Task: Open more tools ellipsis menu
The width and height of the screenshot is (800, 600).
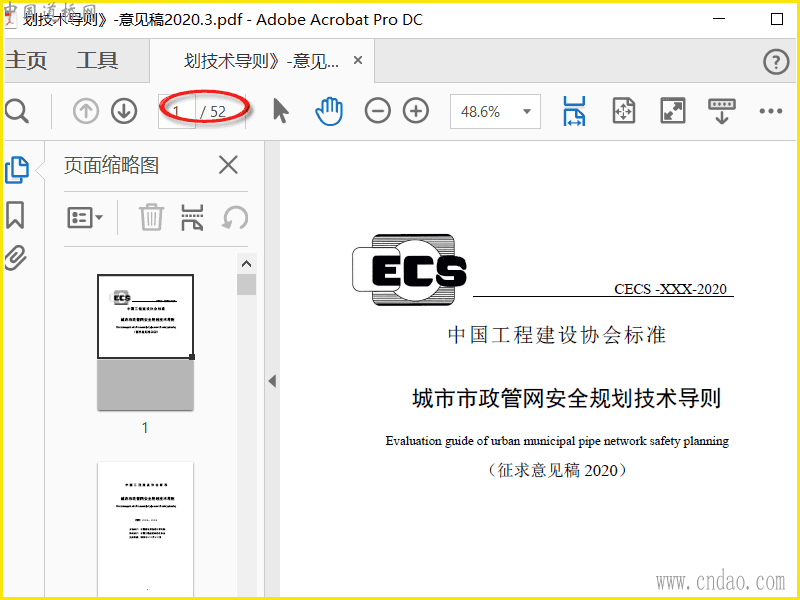Action: (770, 111)
